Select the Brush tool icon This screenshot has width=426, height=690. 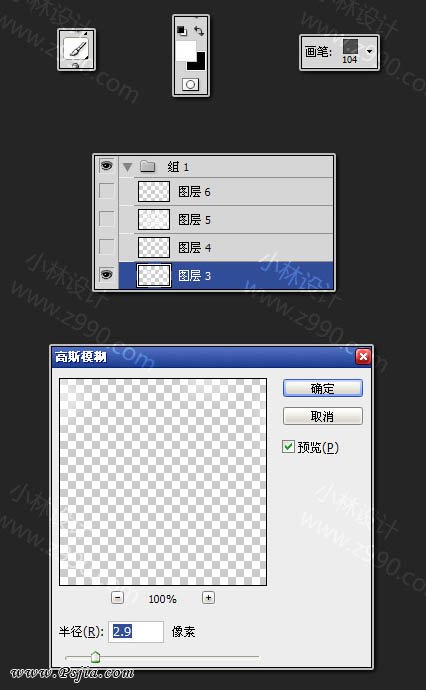[x=76, y=48]
